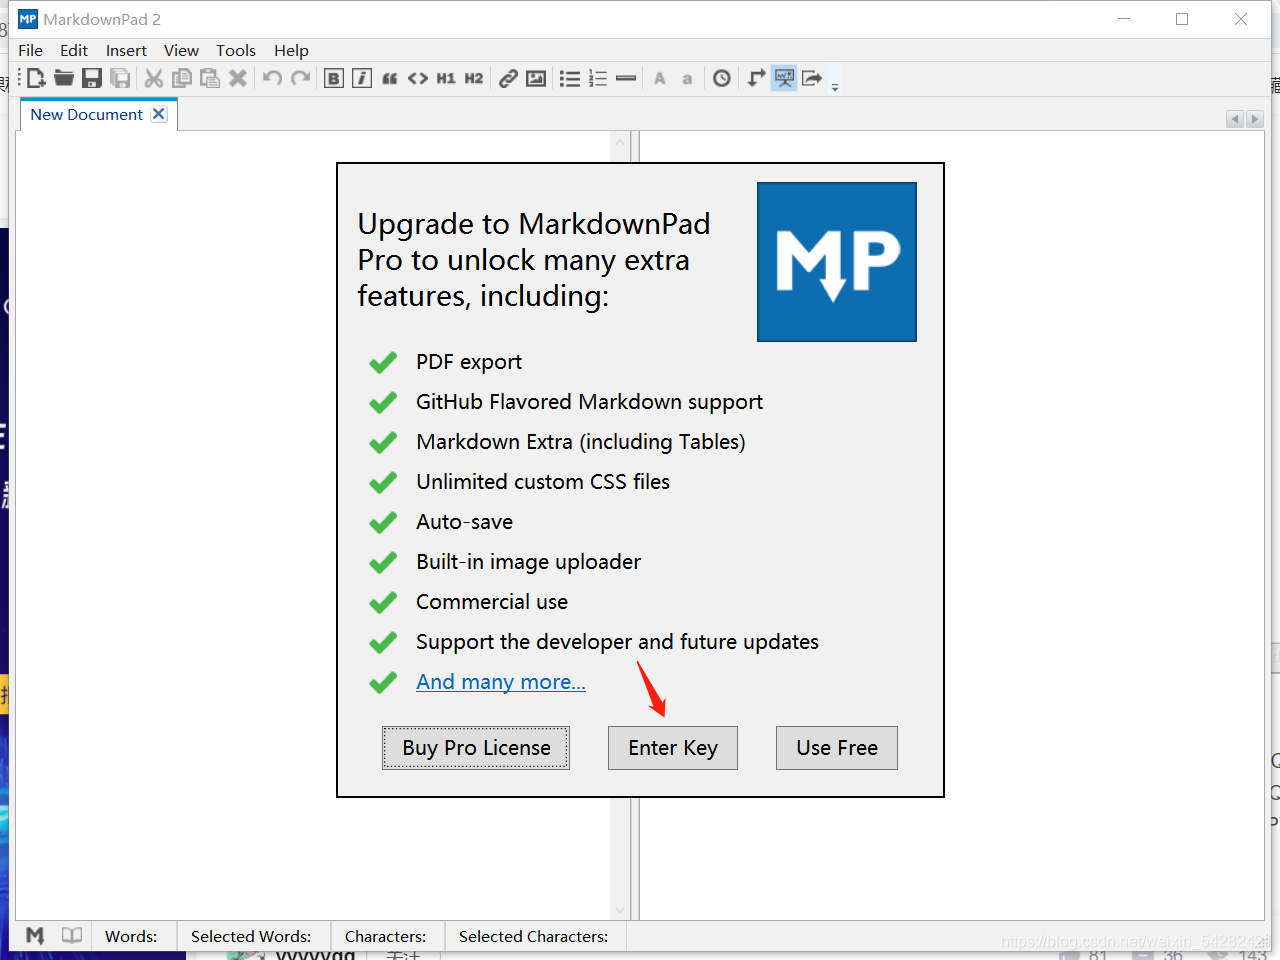Click the MarkdownPad MP logo image
The height and width of the screenshot is (960, 1280).
pos(837,262)
